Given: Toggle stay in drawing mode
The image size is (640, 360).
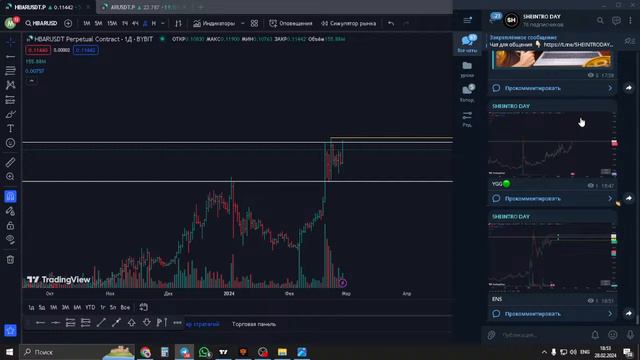Looking at the screenshot, I should (10, 211).
